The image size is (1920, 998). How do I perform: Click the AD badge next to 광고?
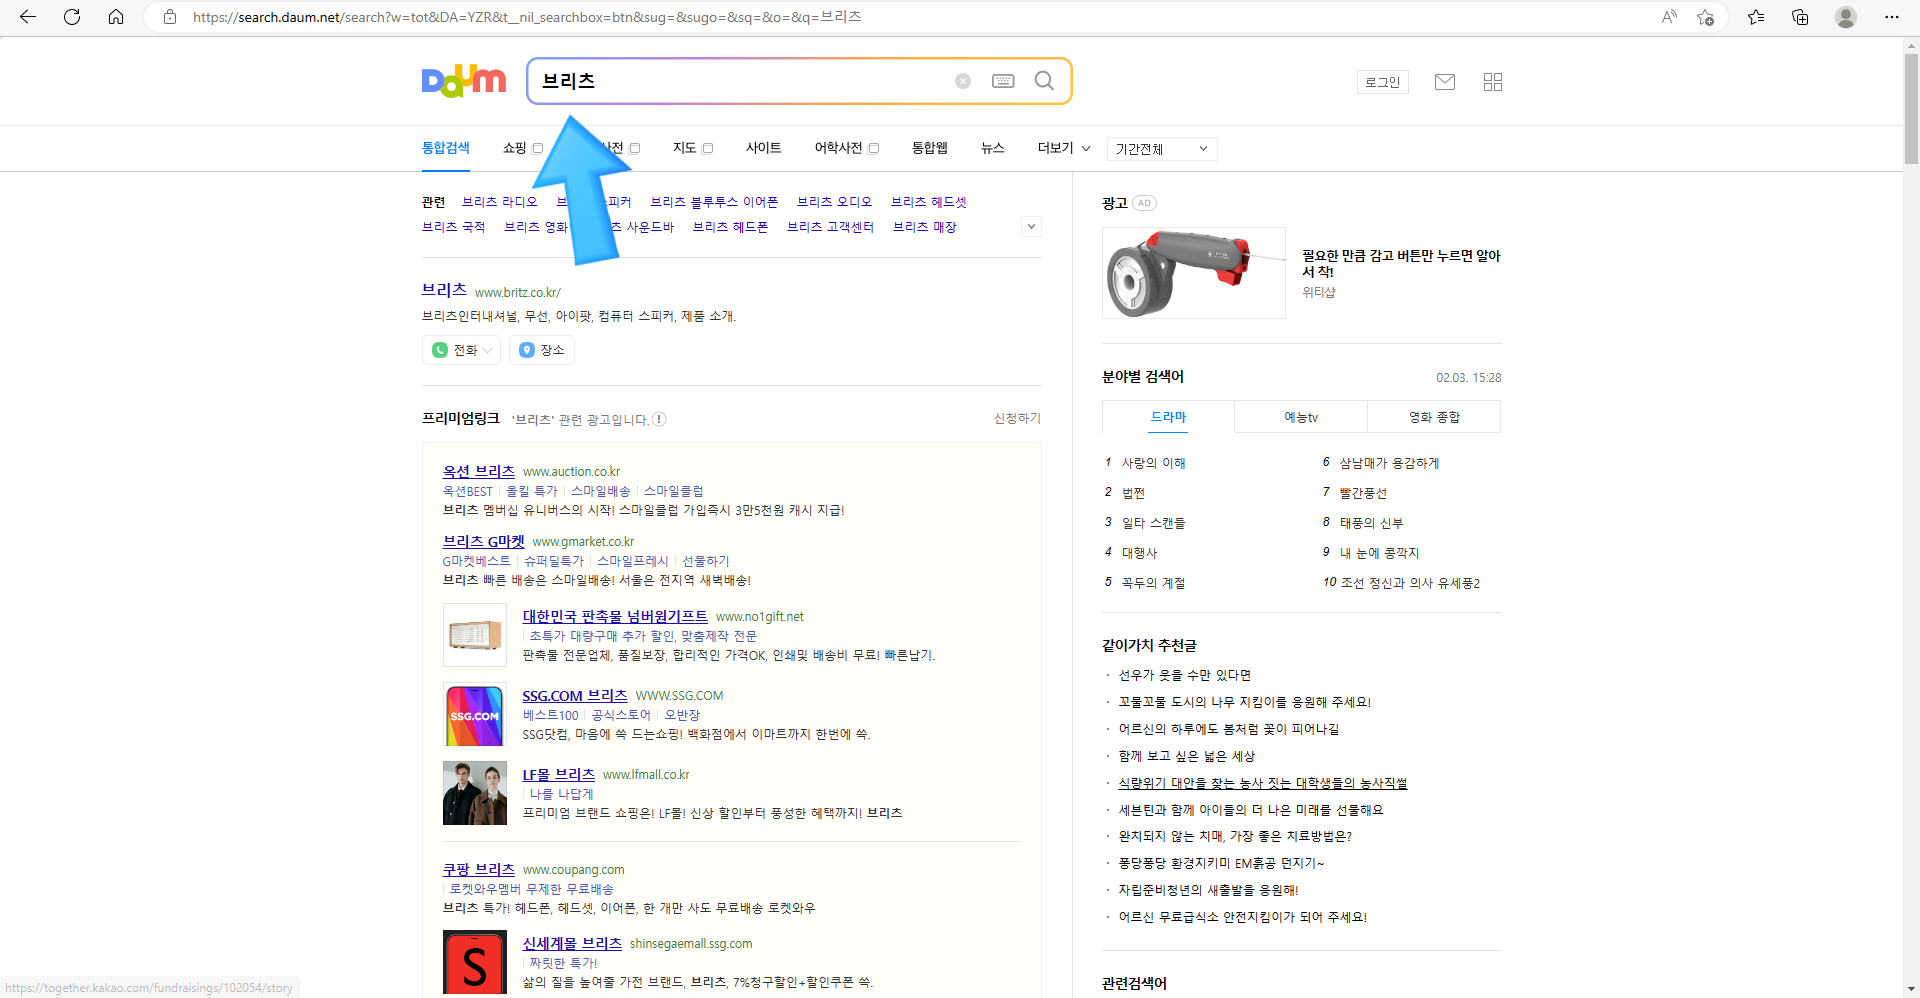(1144, 203)
